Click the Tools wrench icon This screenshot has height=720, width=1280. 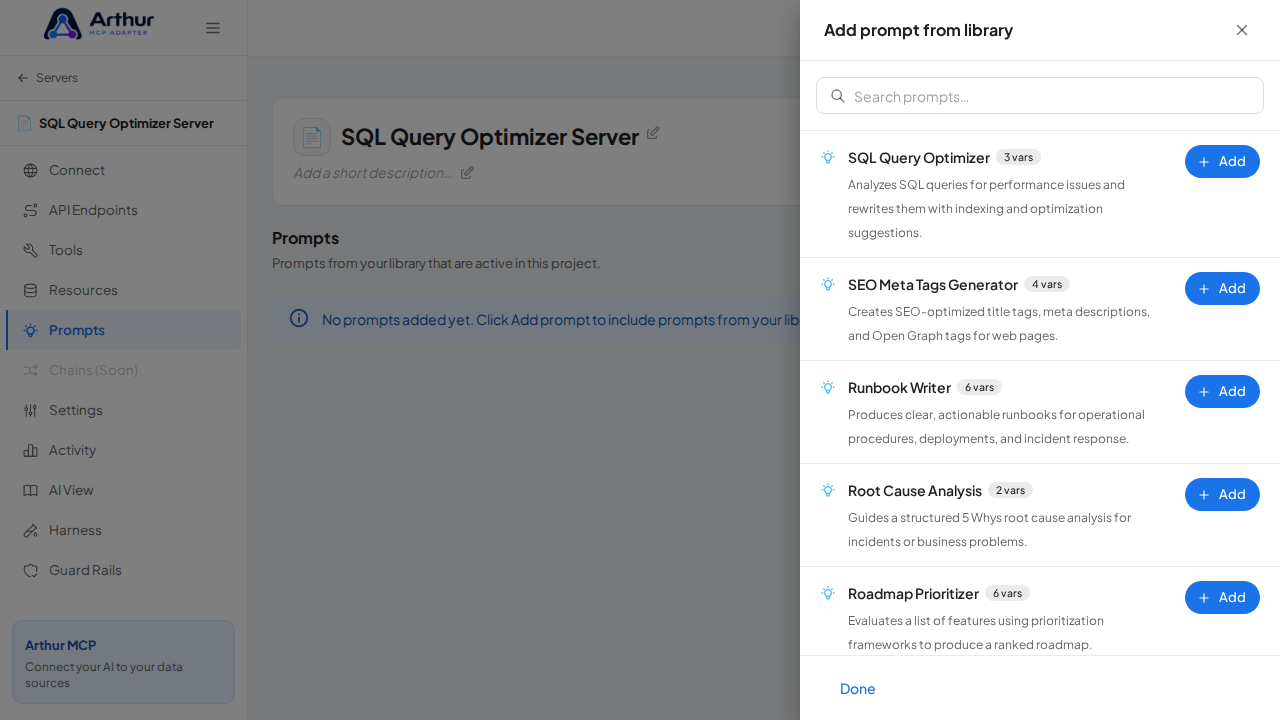31,250
